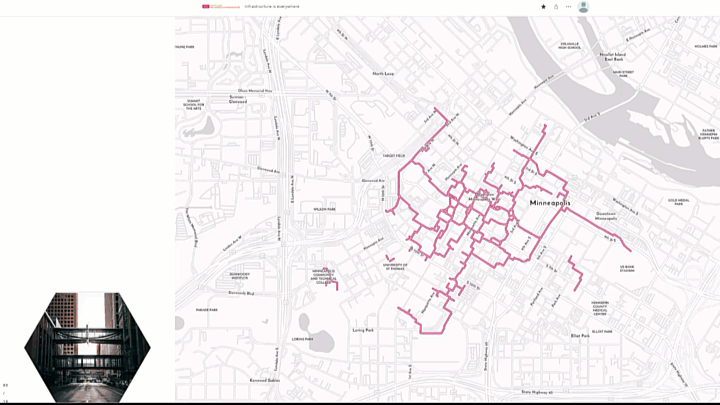Open the three-dot more options menu
This screenshot has height=405, width=720.
(x=568, y=7)
